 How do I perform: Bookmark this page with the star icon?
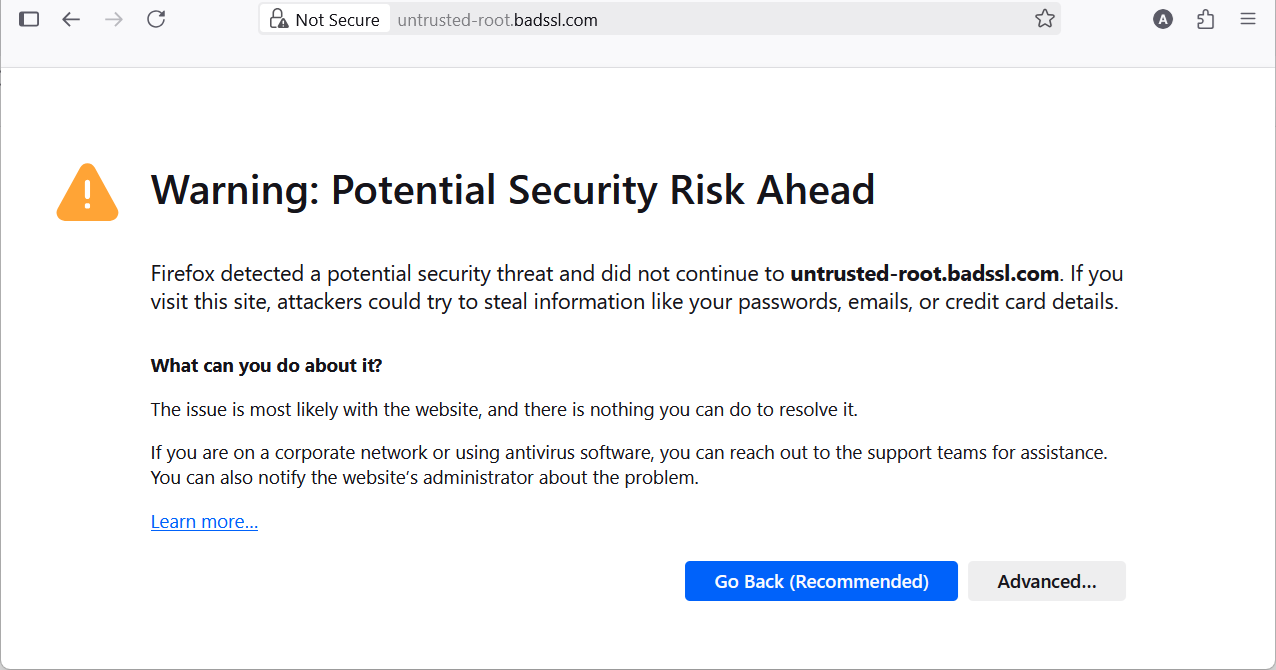point(1044,19)
